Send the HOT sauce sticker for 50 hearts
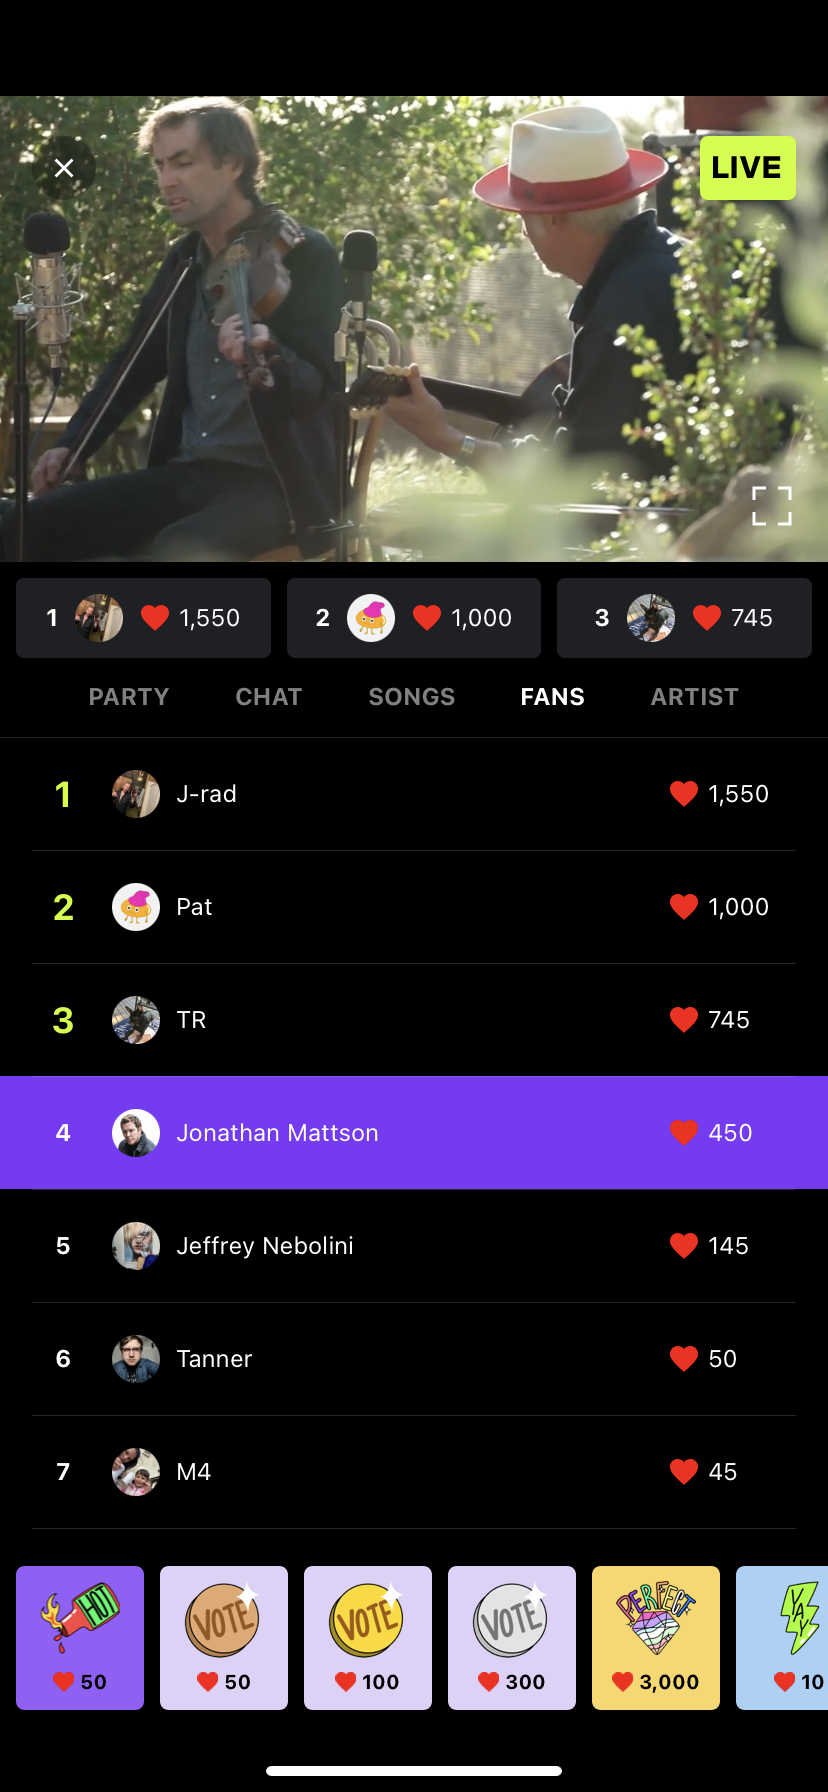The height and width of the screenshot is (1792, 828). [x=80, y=1638]
